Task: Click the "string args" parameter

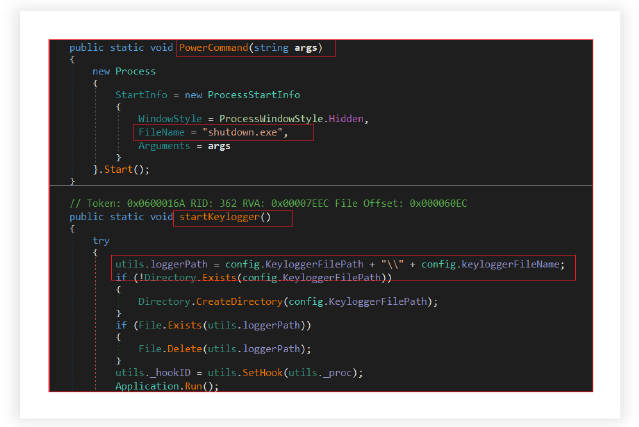Action: 285,48
